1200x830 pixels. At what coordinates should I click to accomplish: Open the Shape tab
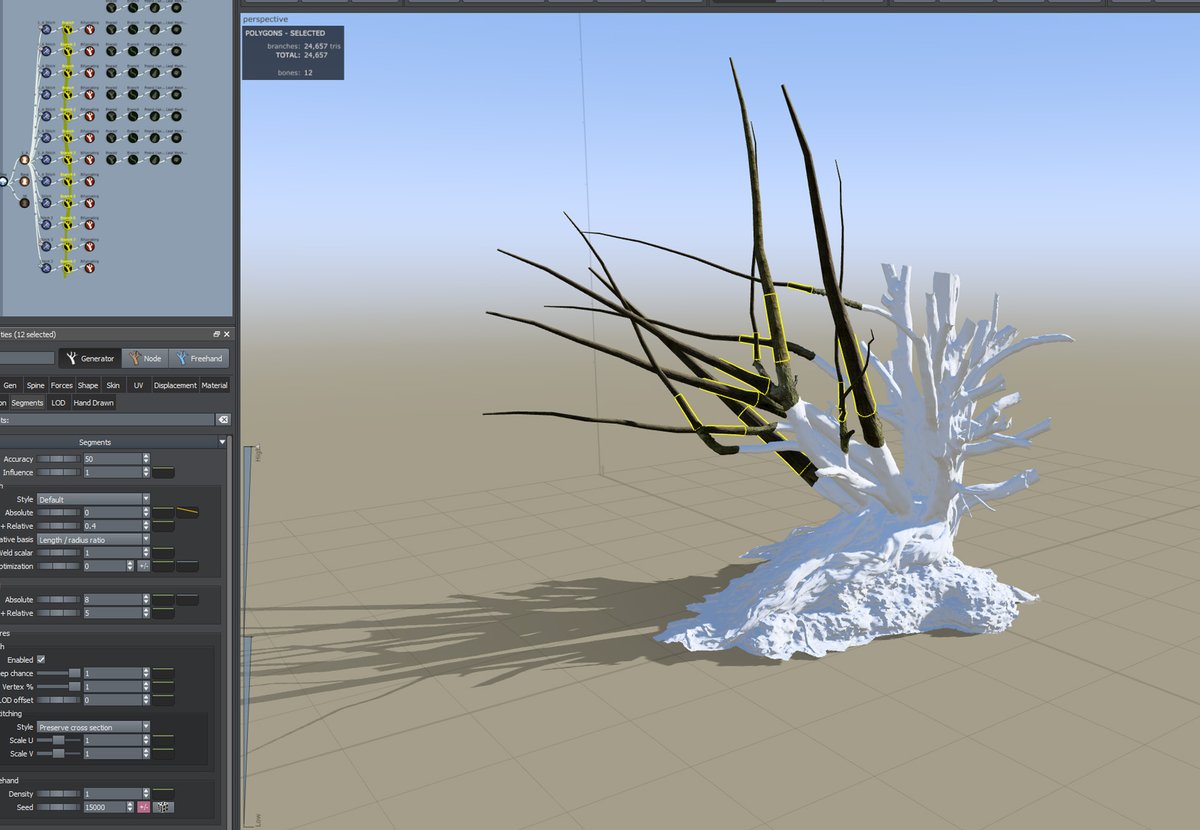[x=88, y=385]
